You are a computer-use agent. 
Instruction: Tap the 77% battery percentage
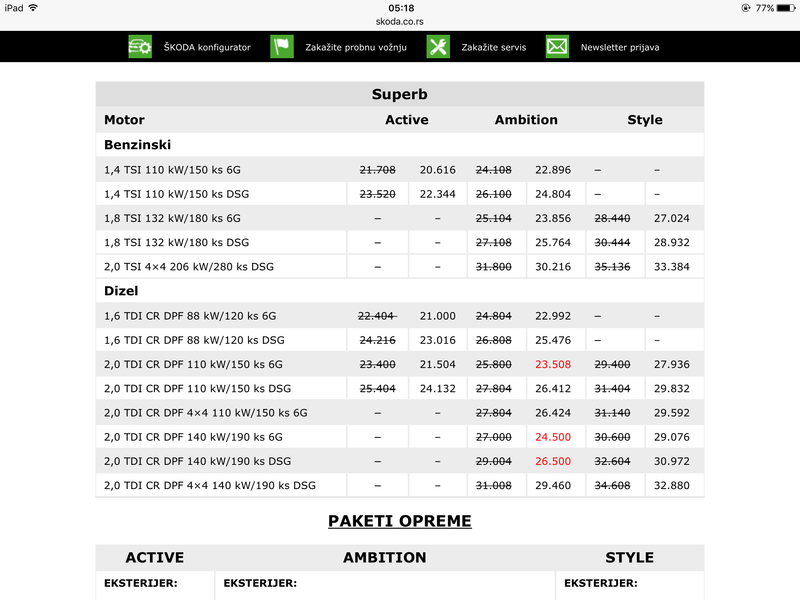click(765, 8)
